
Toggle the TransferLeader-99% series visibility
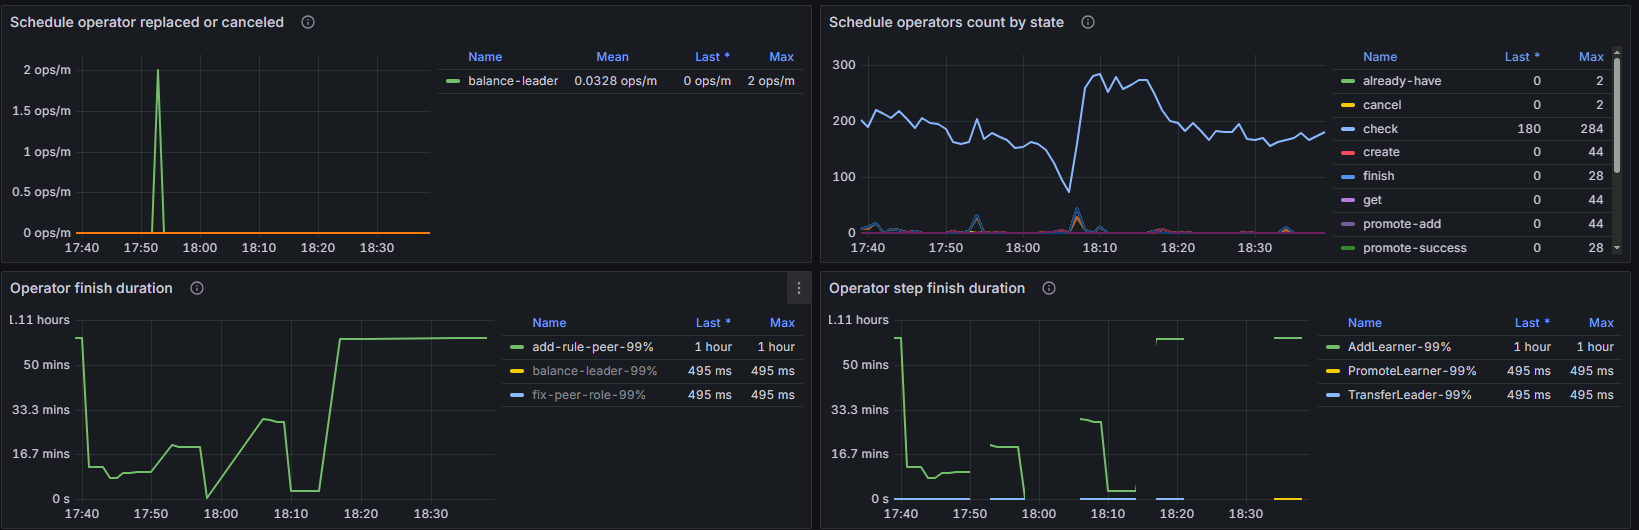(1409, 395)
